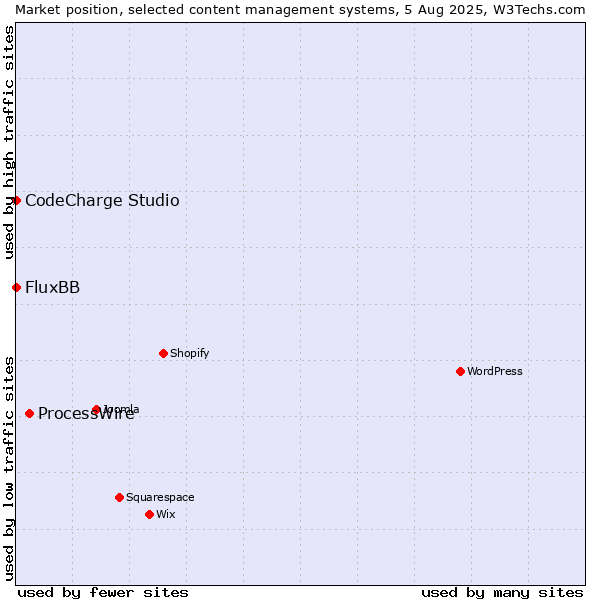The width and height of the screenshot is (600, 600).
Task: Click the 'ProcessWire' label
Action: point(86,413)
